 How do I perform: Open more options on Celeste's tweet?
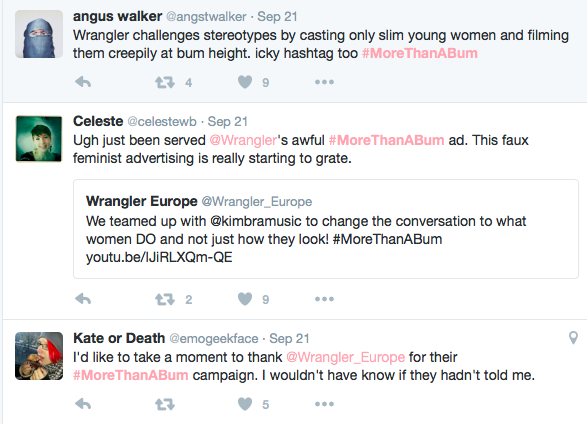point(324,299)
